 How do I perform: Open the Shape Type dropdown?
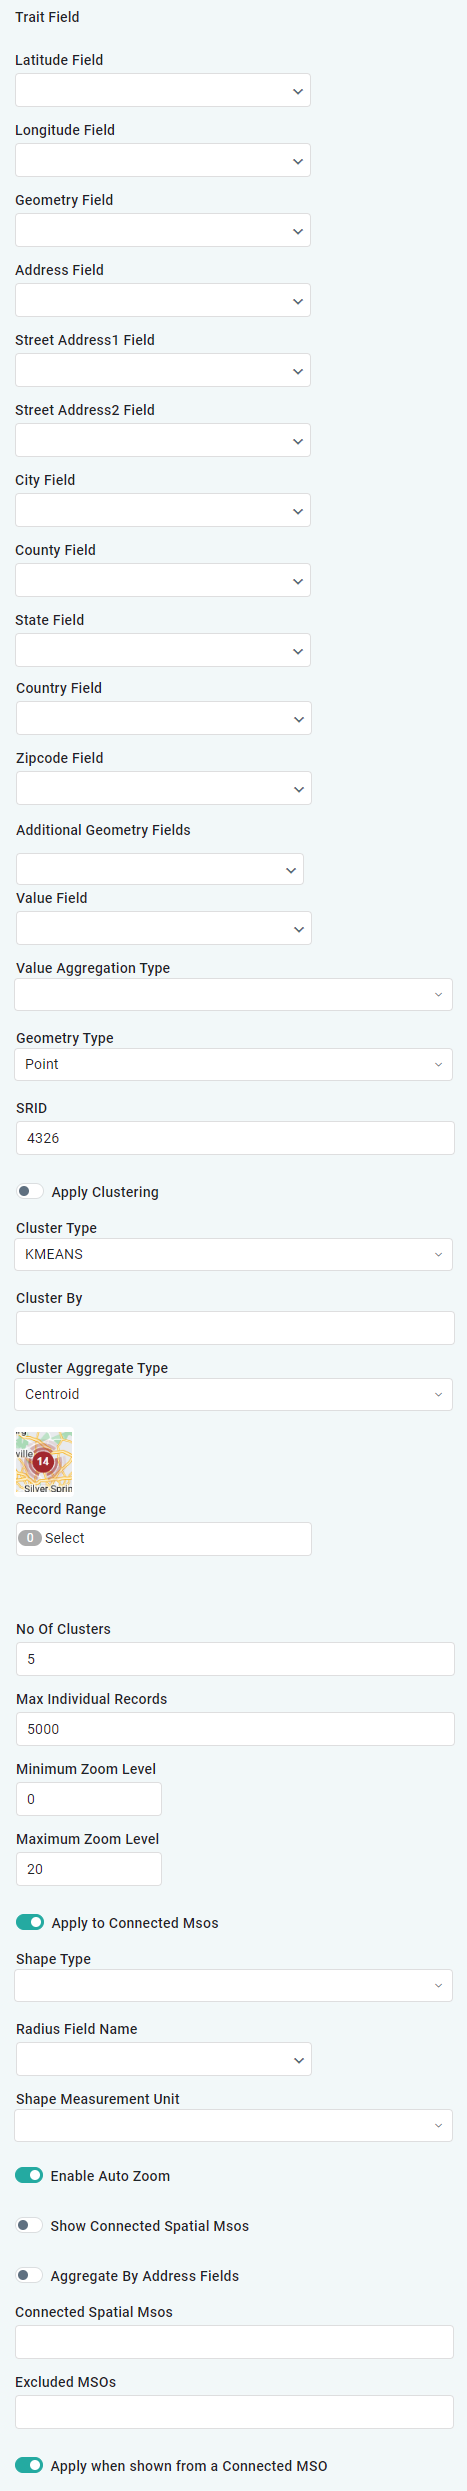234,1985
